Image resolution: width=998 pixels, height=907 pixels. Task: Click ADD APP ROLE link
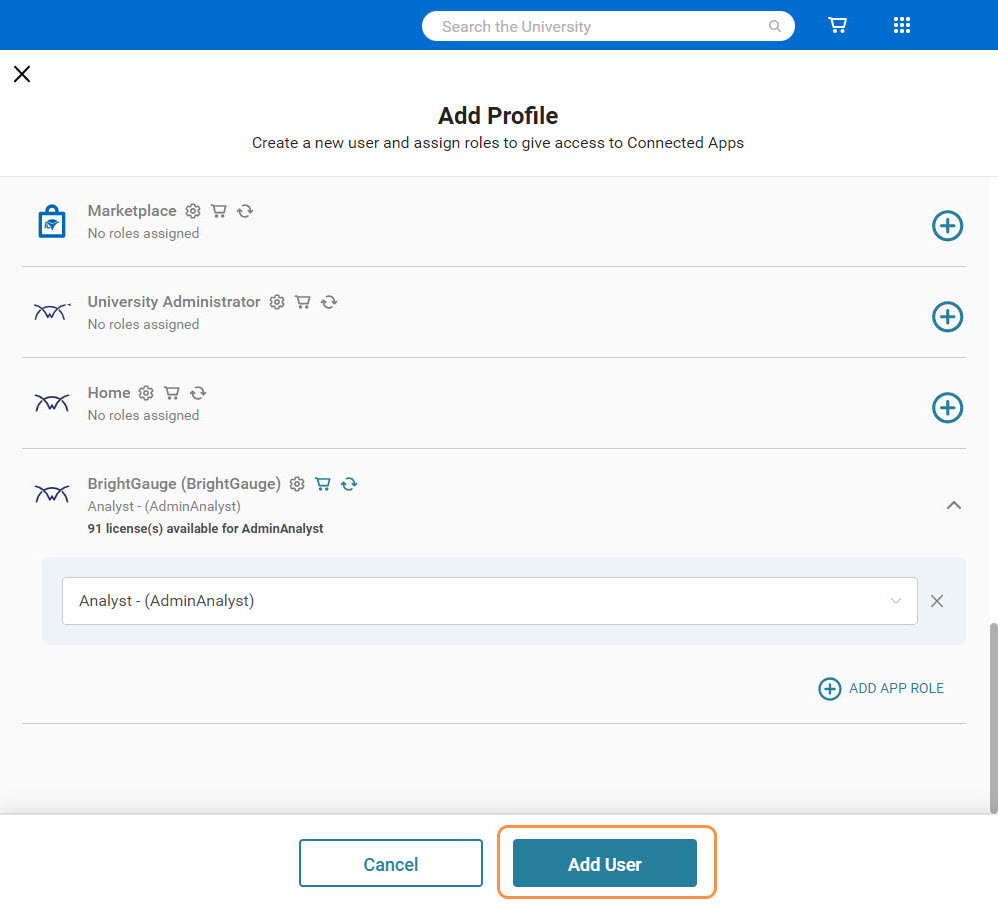(881, 688)
